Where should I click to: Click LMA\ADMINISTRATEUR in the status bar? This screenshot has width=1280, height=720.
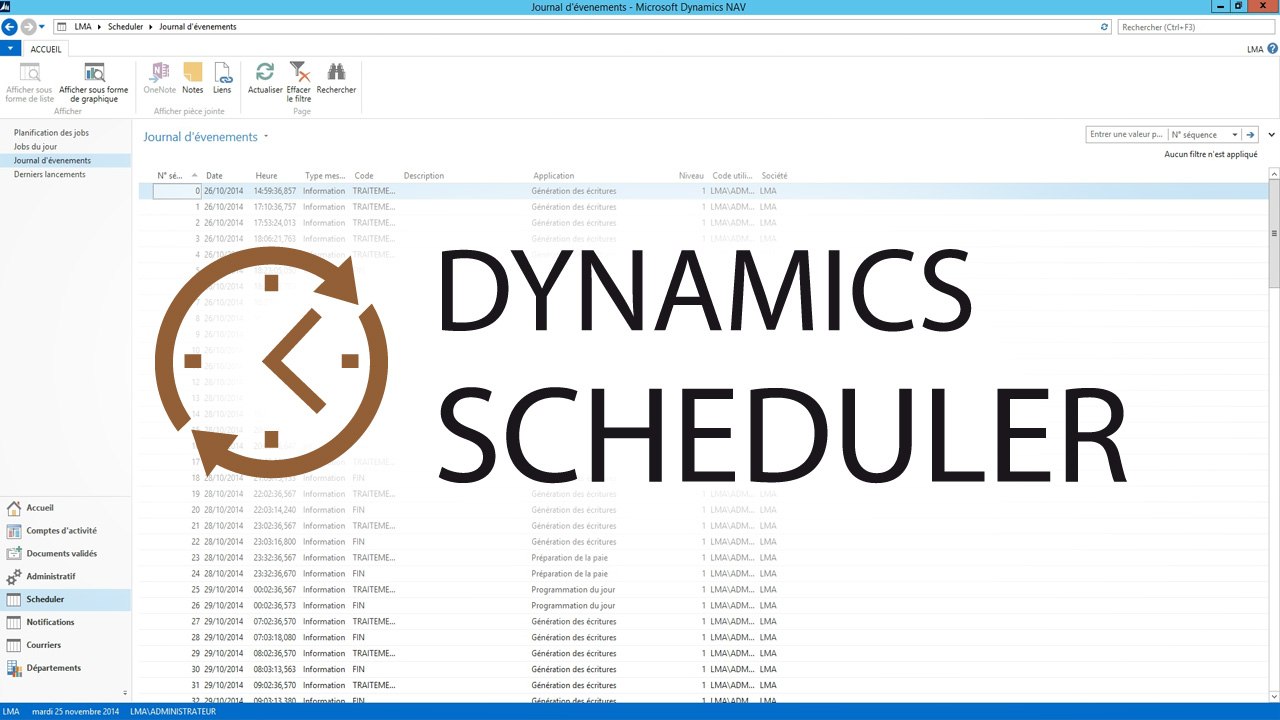pyautogui.click(x=173, y=712)
